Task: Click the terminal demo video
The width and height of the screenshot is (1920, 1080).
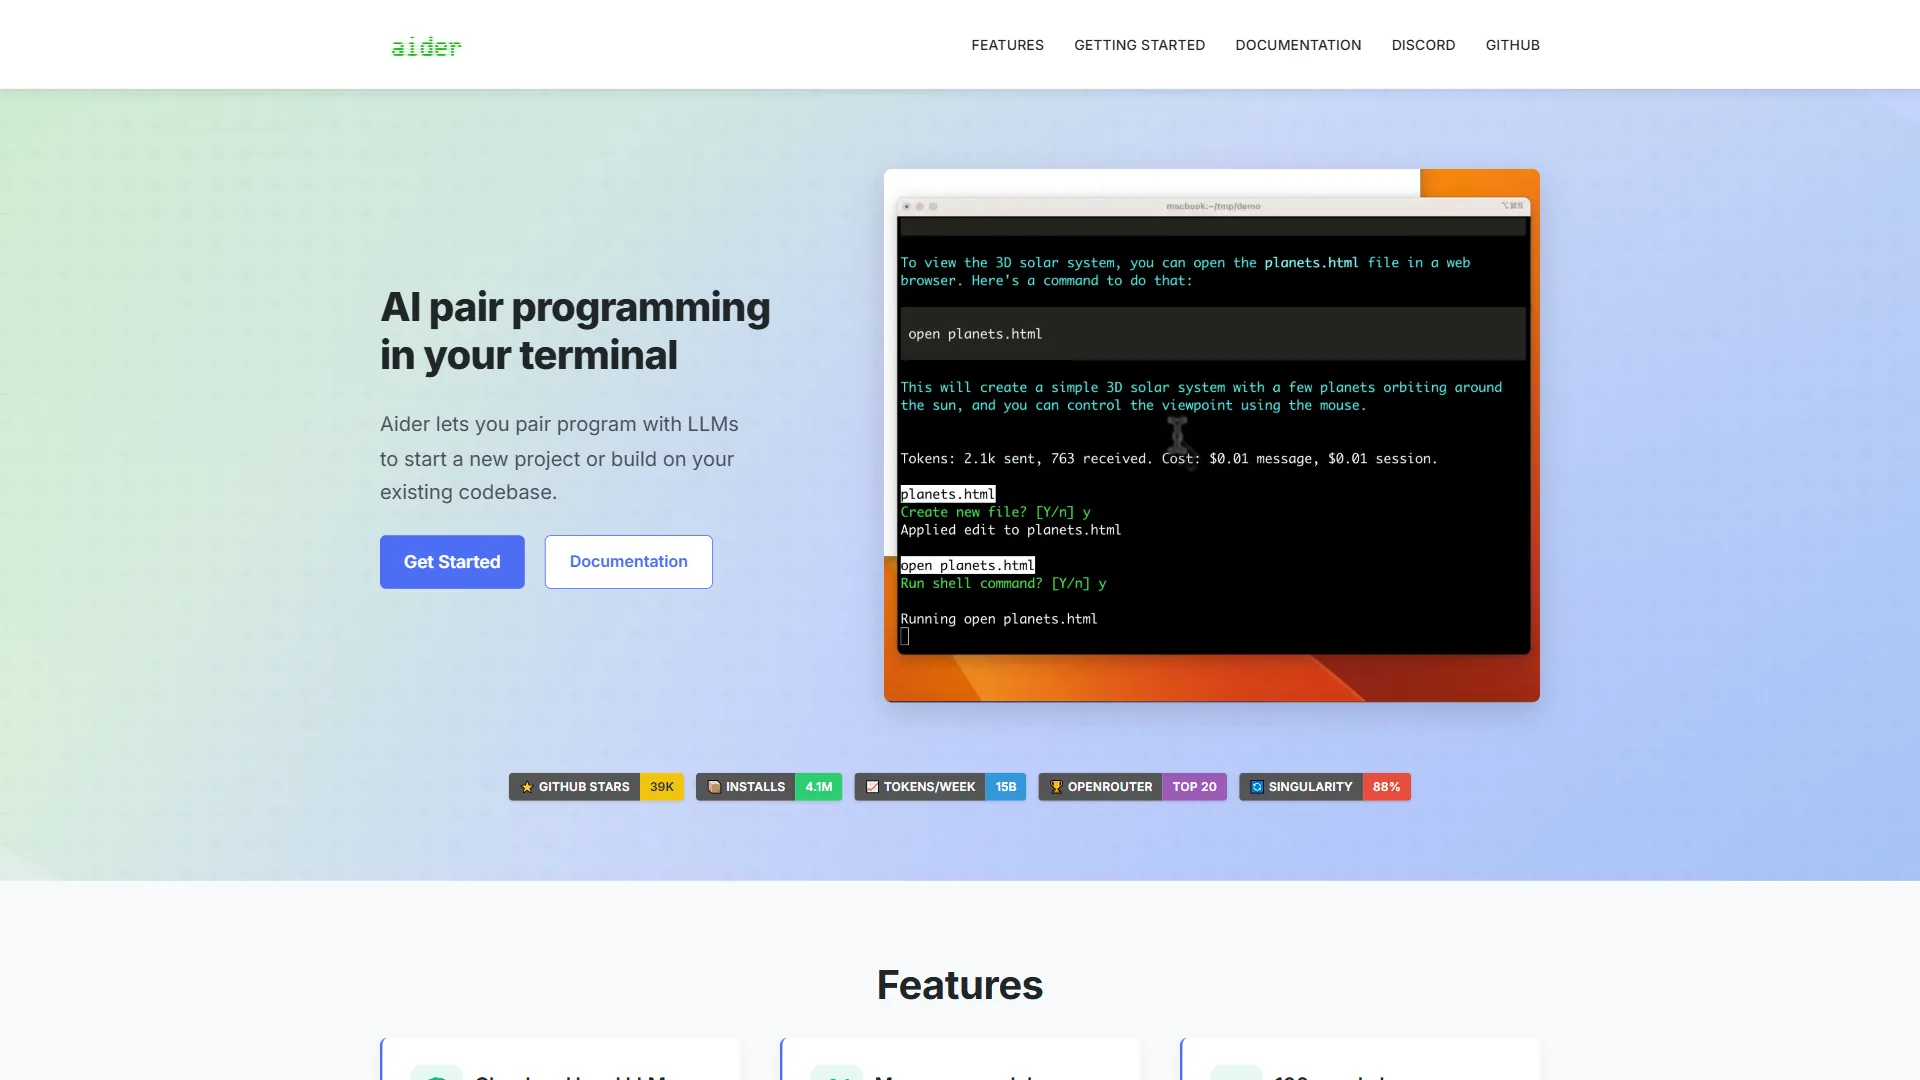Action: click(1212, 435)
